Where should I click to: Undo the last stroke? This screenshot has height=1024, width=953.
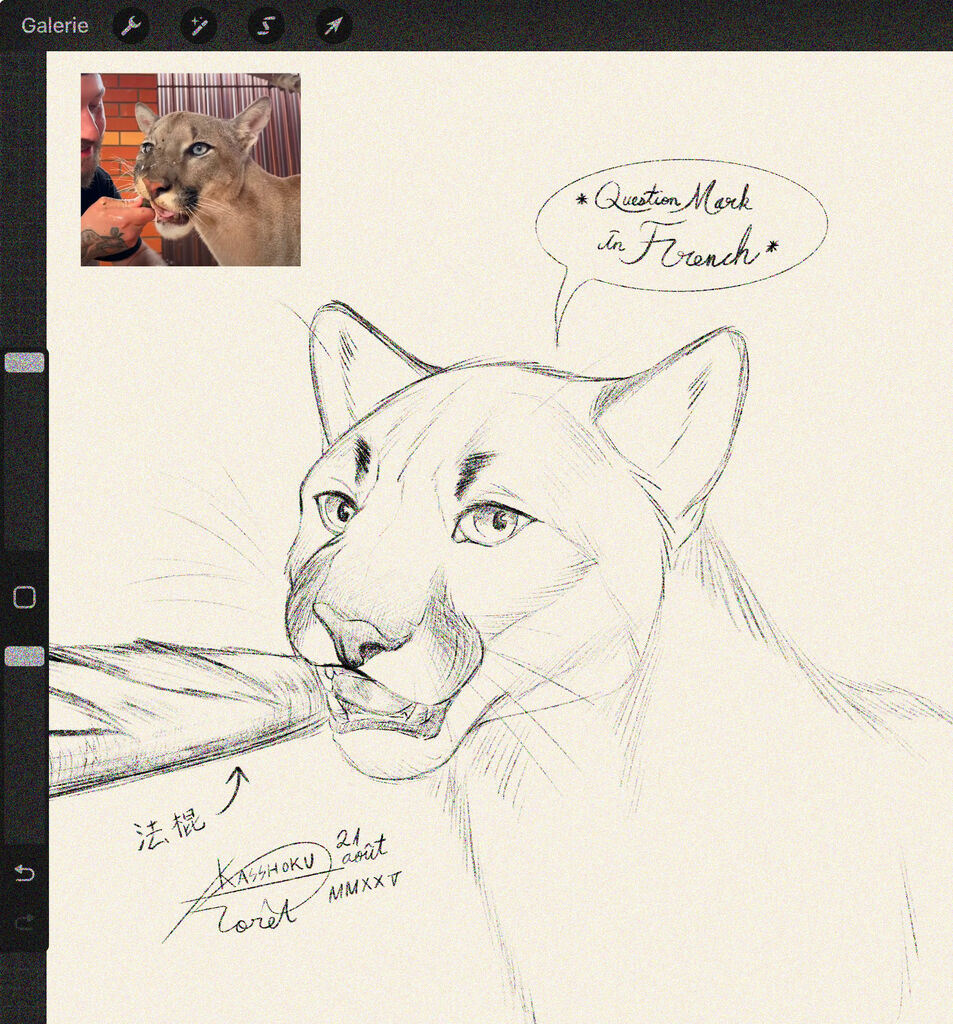(25, 872)
